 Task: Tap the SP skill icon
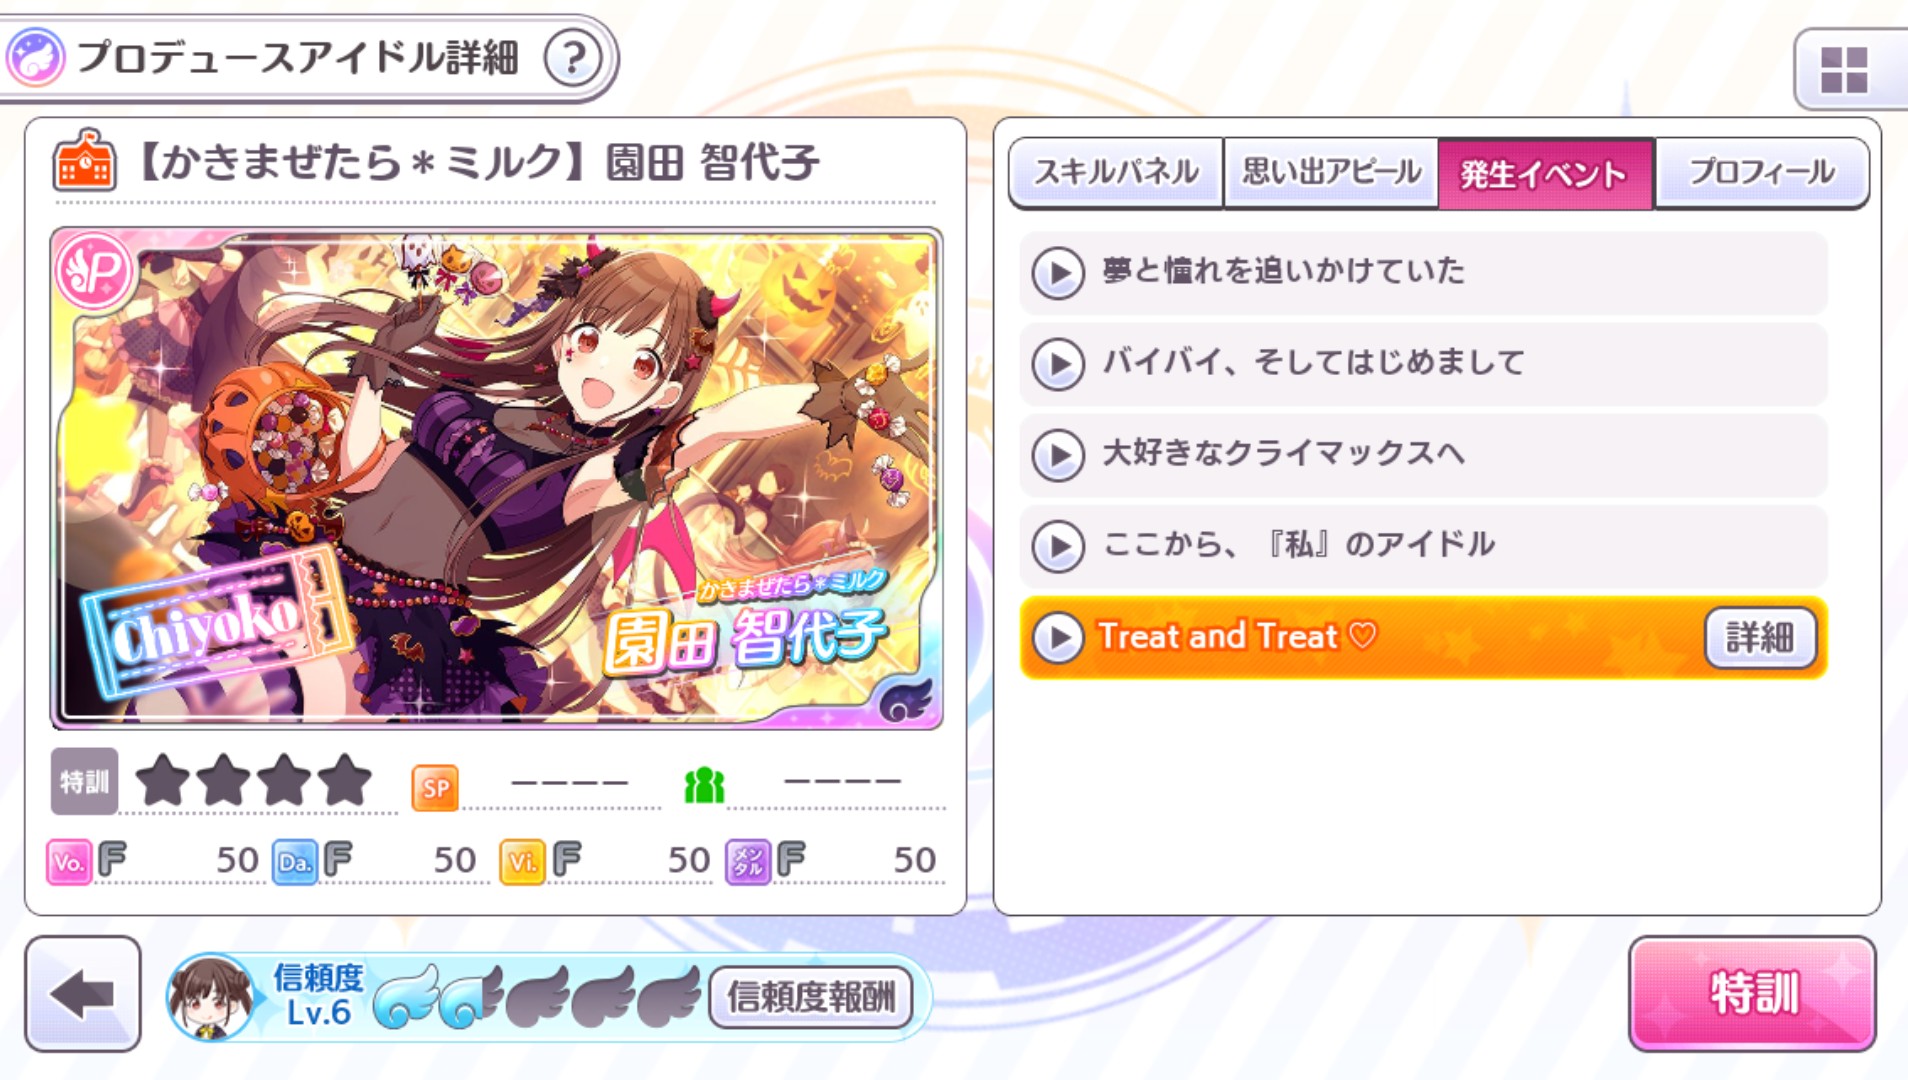pyautogui.click(x=435, y=788)
